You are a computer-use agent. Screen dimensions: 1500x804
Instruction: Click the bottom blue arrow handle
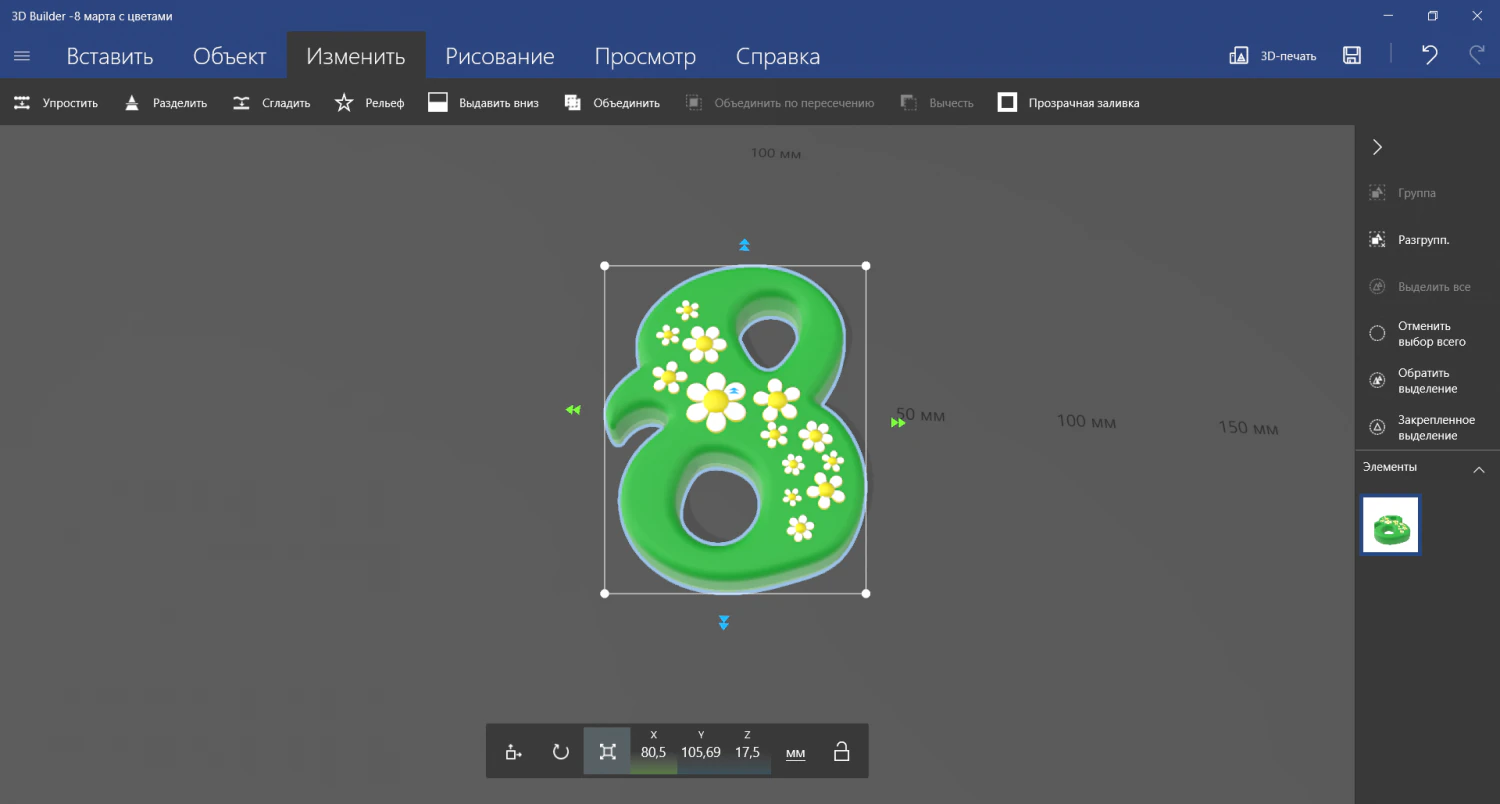[724, 623]
